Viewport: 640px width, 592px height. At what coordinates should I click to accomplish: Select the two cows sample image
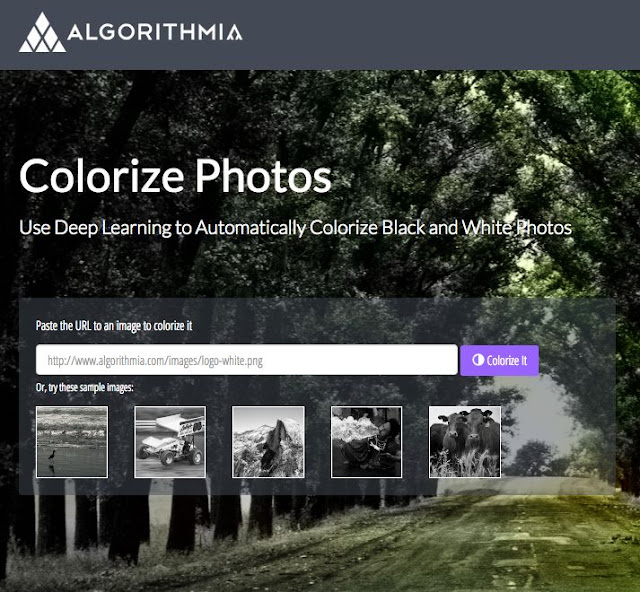[464, 441]
